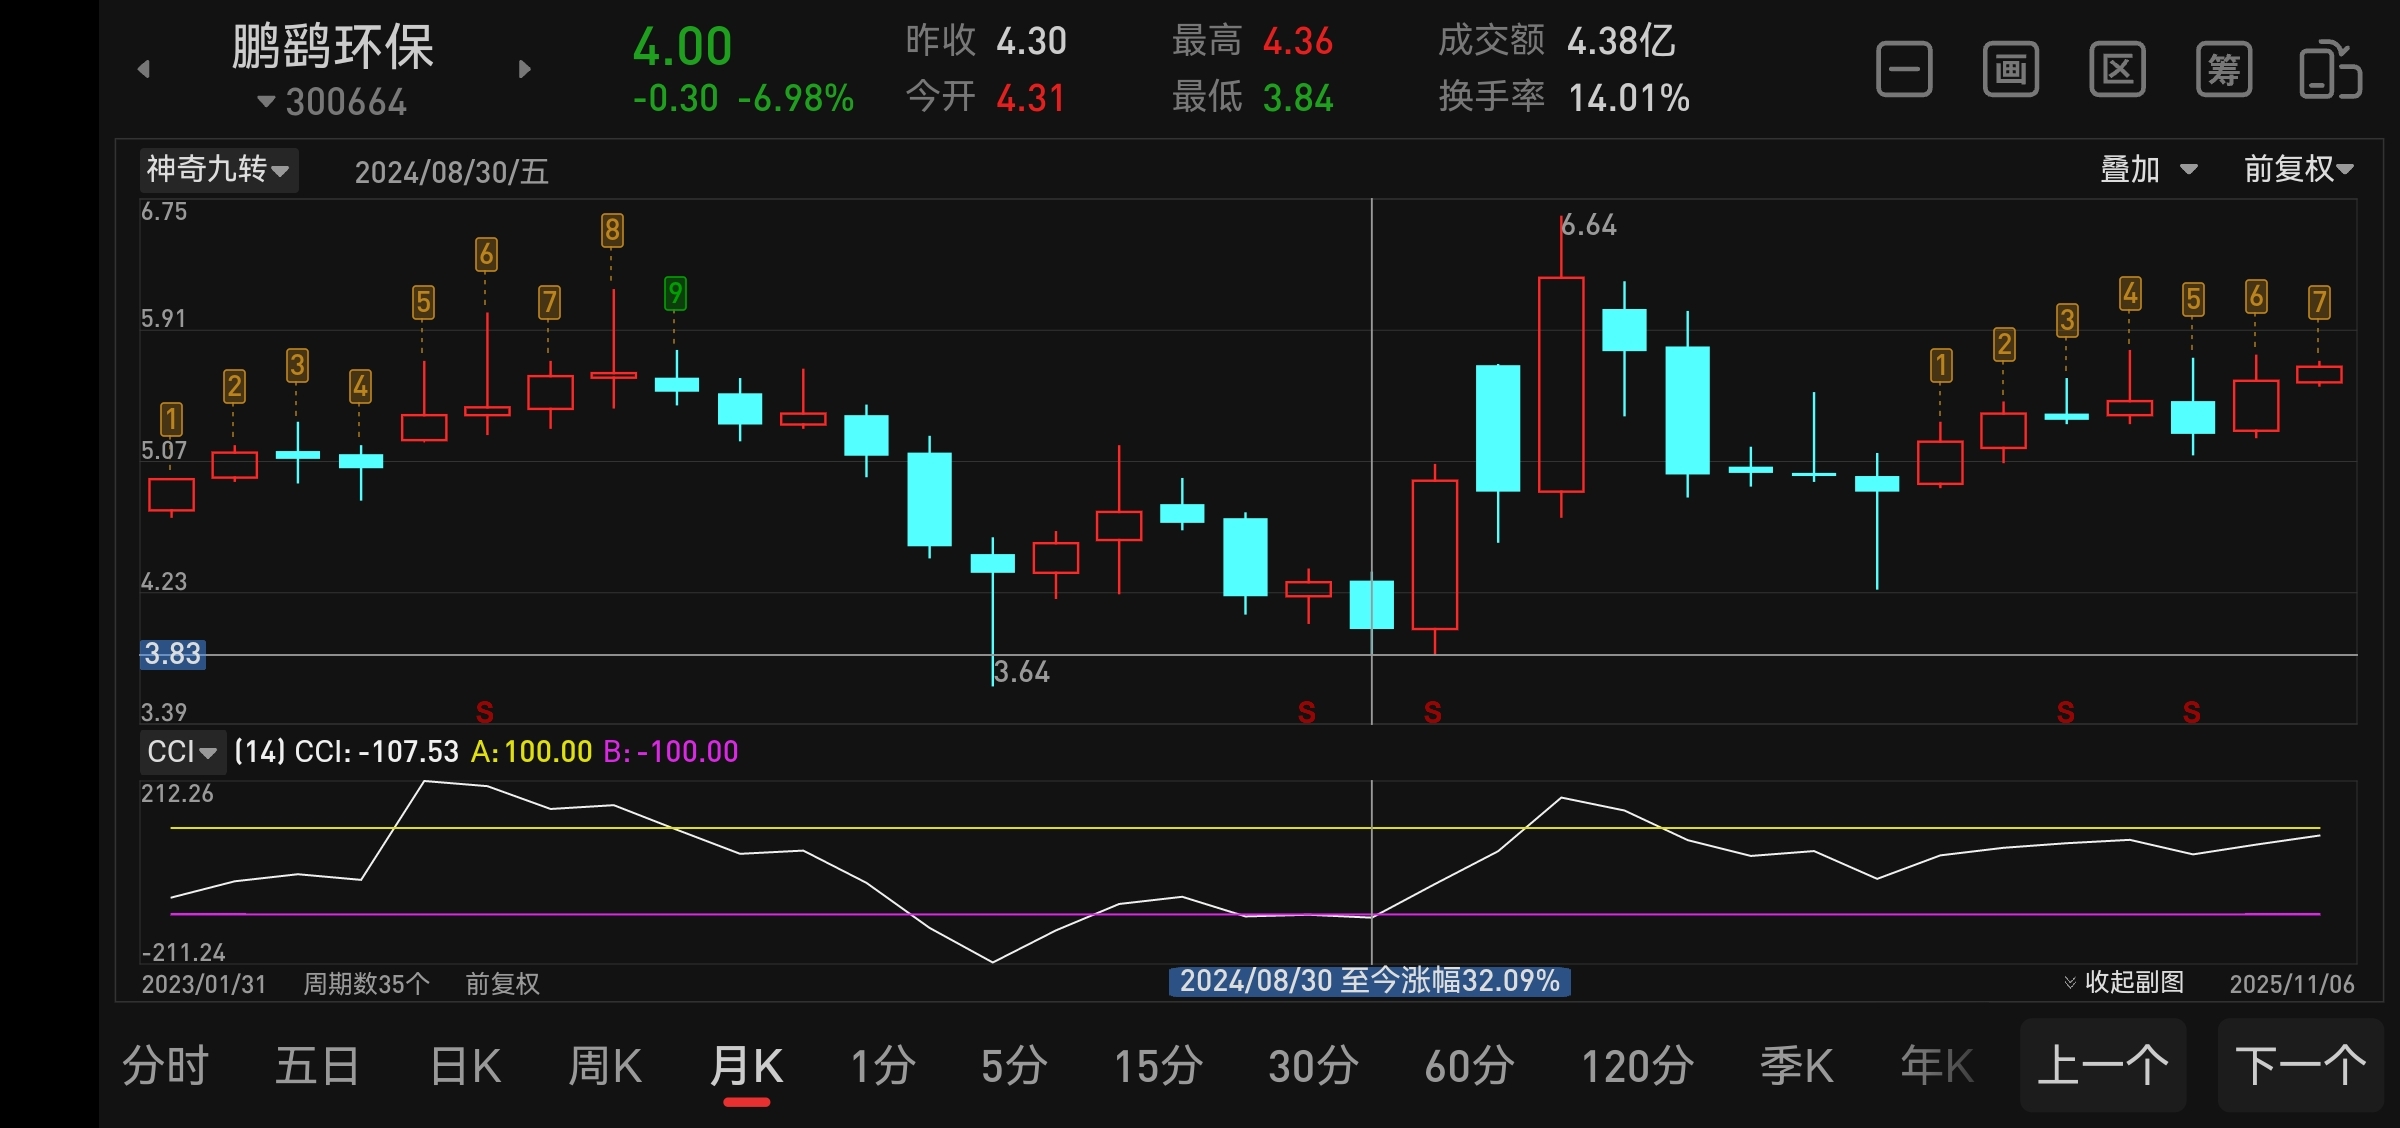Open the 筹 chip distribution icon
This screenshot has width=2400, height=1128.
point(2223,70)
